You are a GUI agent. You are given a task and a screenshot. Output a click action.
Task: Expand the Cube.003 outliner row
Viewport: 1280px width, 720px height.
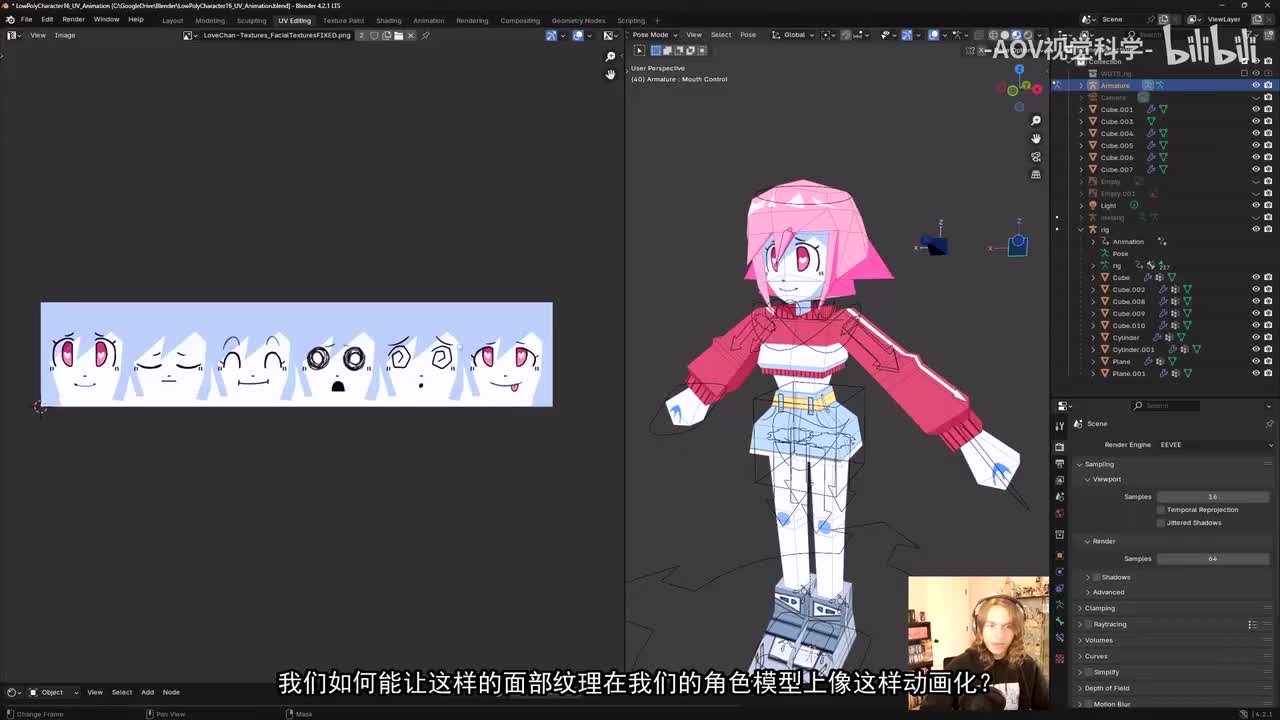pyautogui.click(x=1081, y=121)
